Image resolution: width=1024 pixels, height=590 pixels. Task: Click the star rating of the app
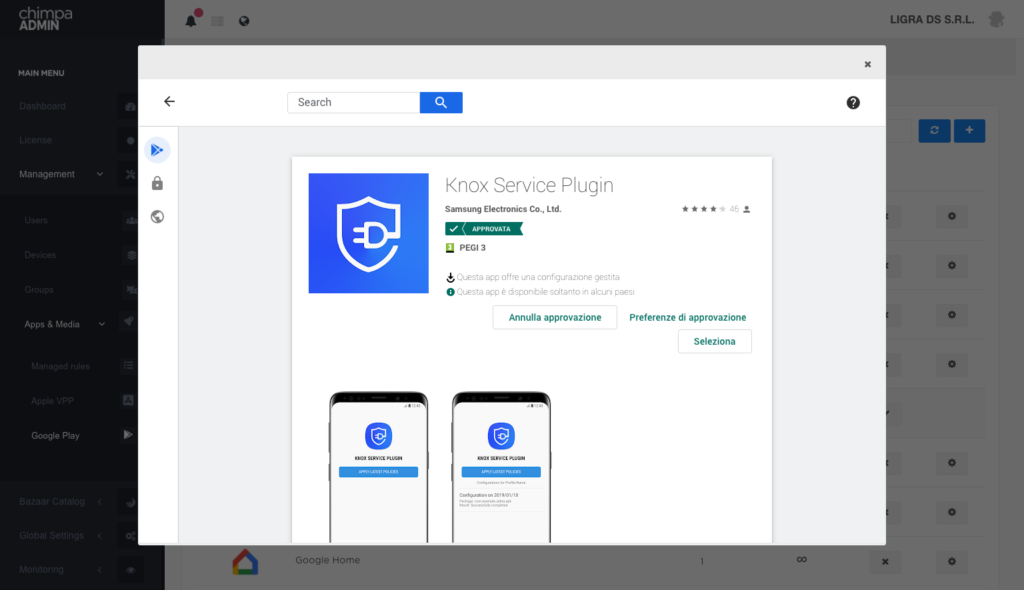[x=704, y=209]
